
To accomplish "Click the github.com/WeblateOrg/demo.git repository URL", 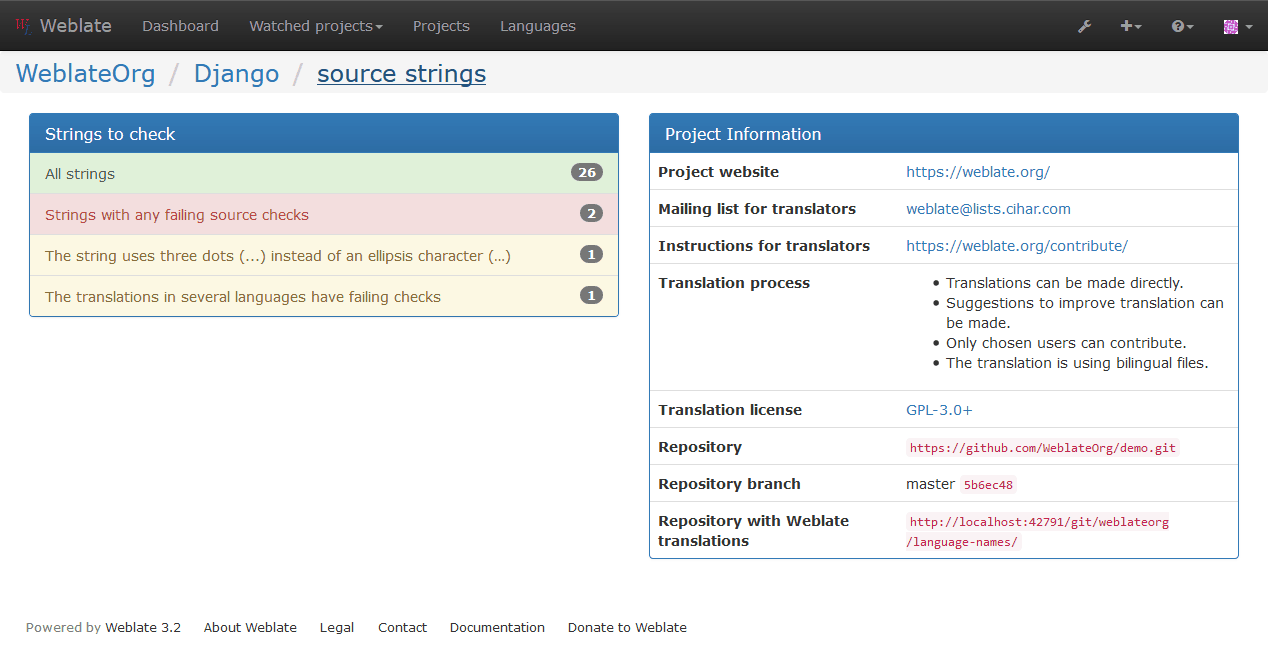I will point(1043,448).
